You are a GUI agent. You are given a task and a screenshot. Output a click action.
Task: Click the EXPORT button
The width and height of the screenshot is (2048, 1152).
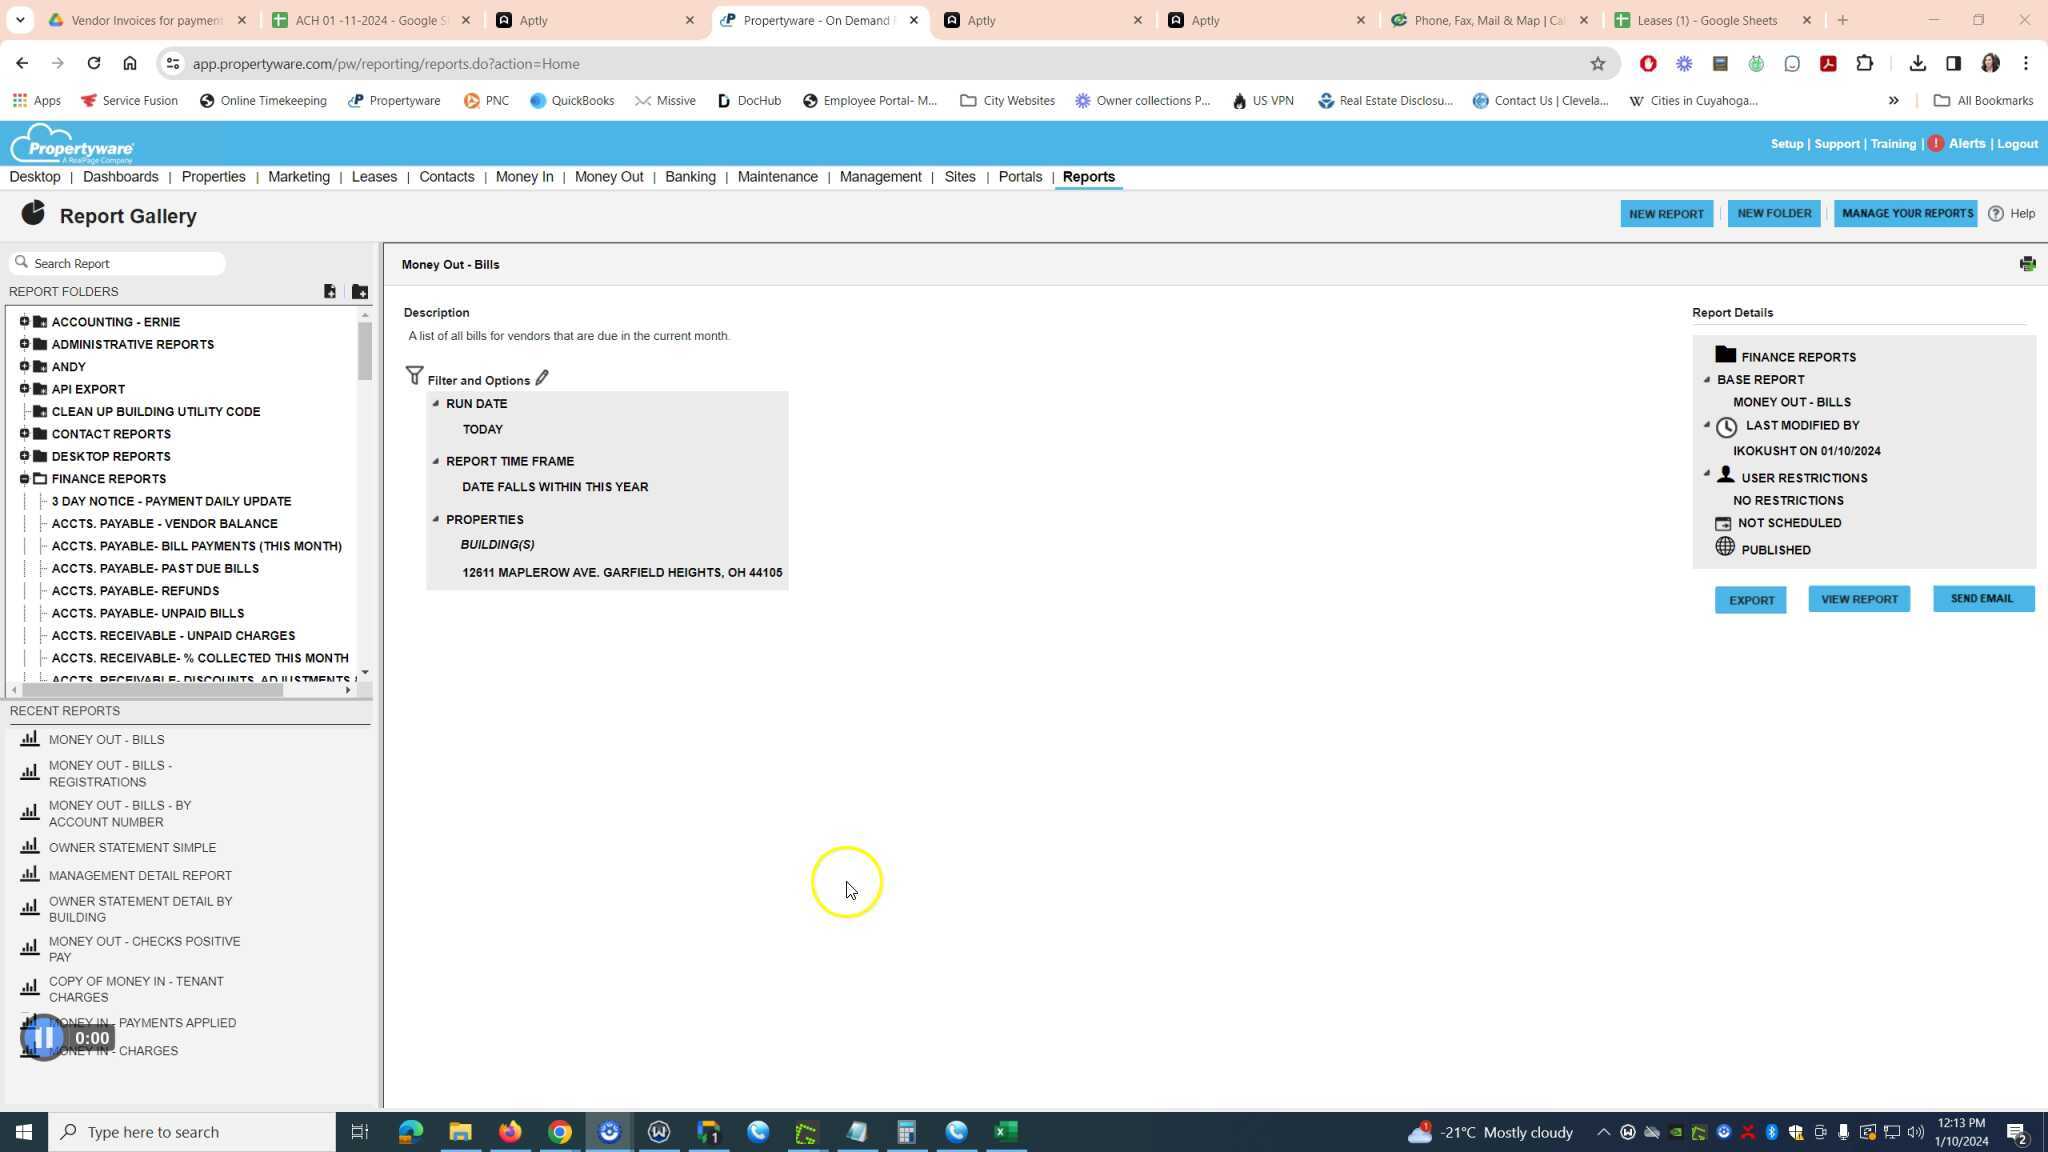(x=1751, y=599)
